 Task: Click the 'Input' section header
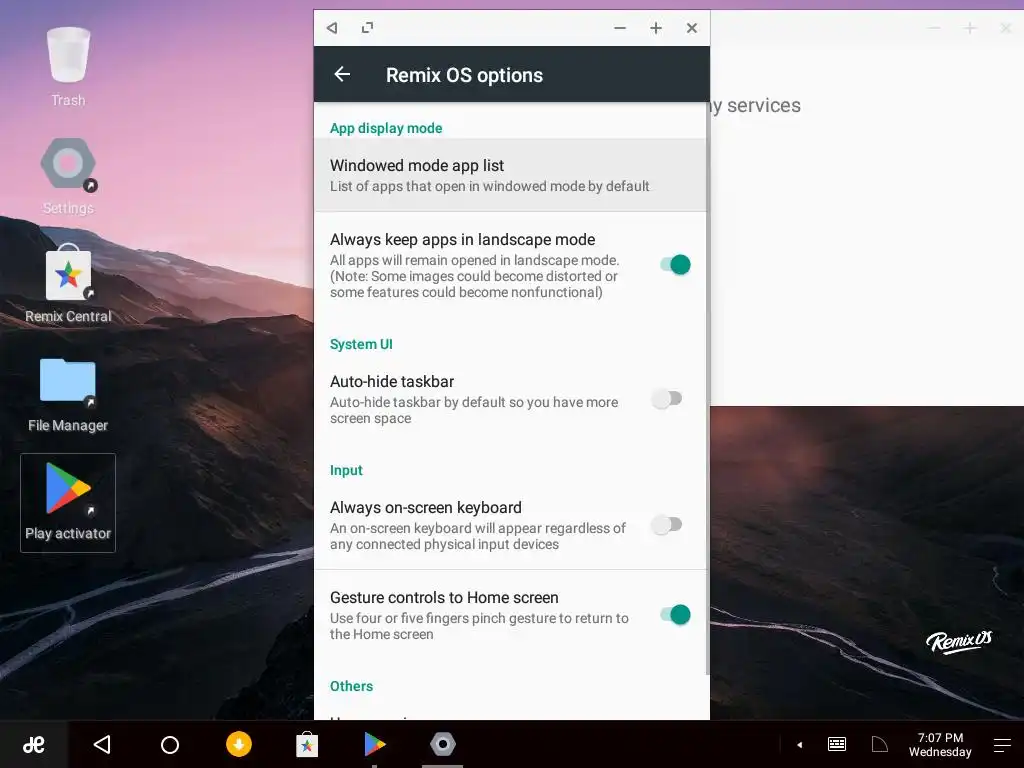coord(346,470)
